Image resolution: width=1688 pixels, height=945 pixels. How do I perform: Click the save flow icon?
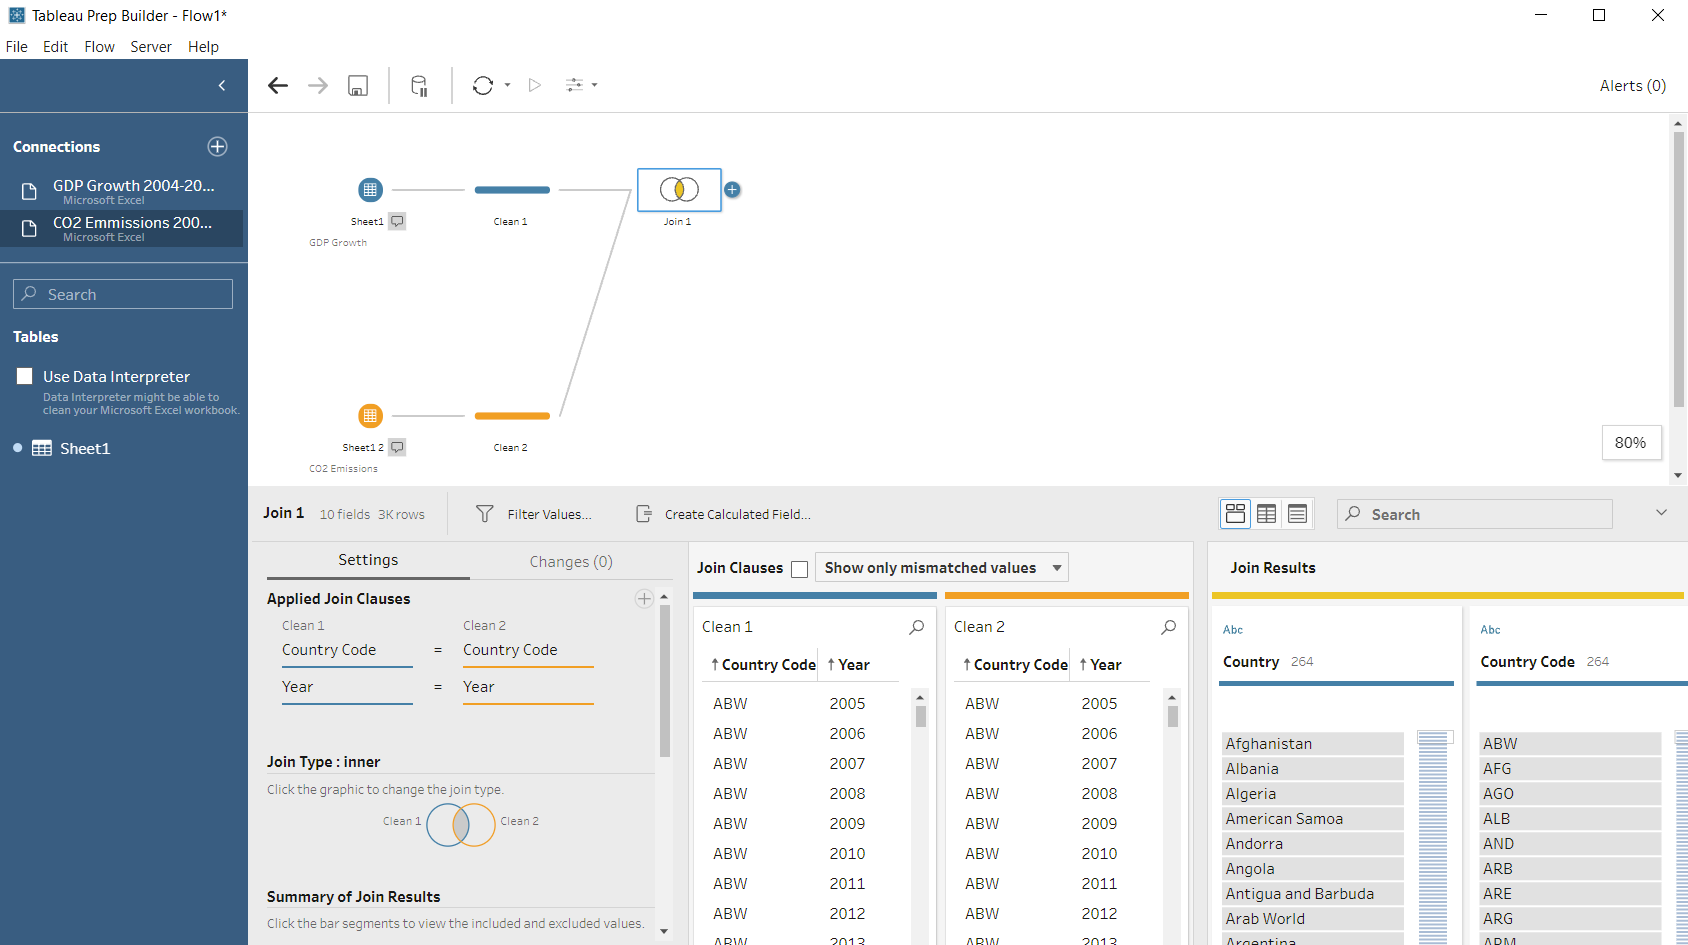pos(358,86)
